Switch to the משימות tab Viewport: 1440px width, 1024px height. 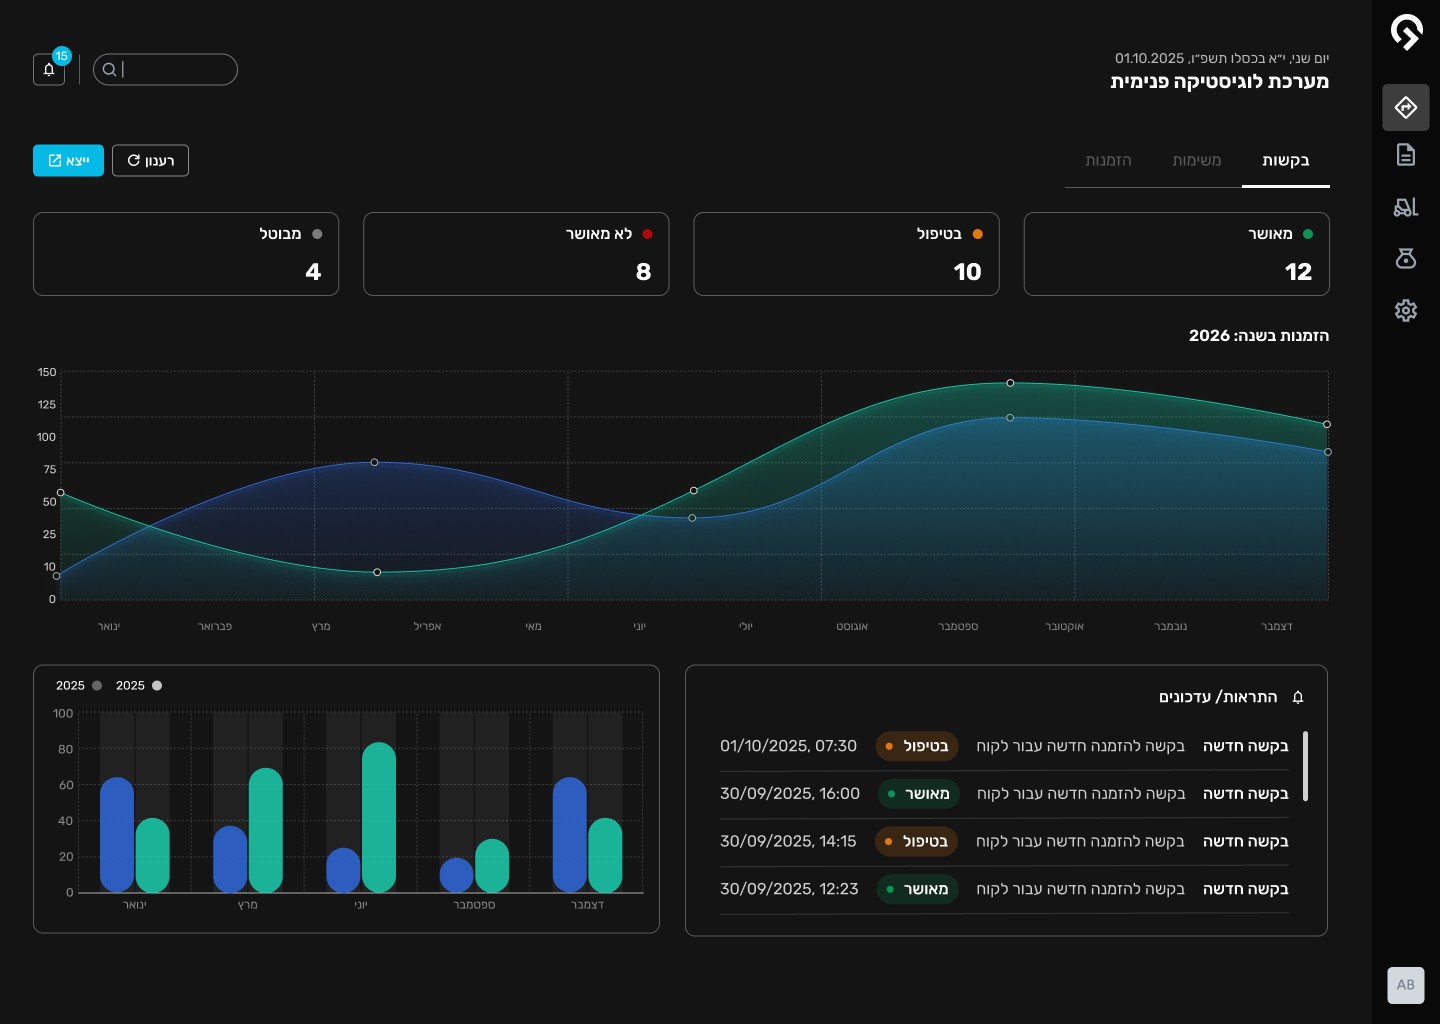click(x=1197, y=160)
